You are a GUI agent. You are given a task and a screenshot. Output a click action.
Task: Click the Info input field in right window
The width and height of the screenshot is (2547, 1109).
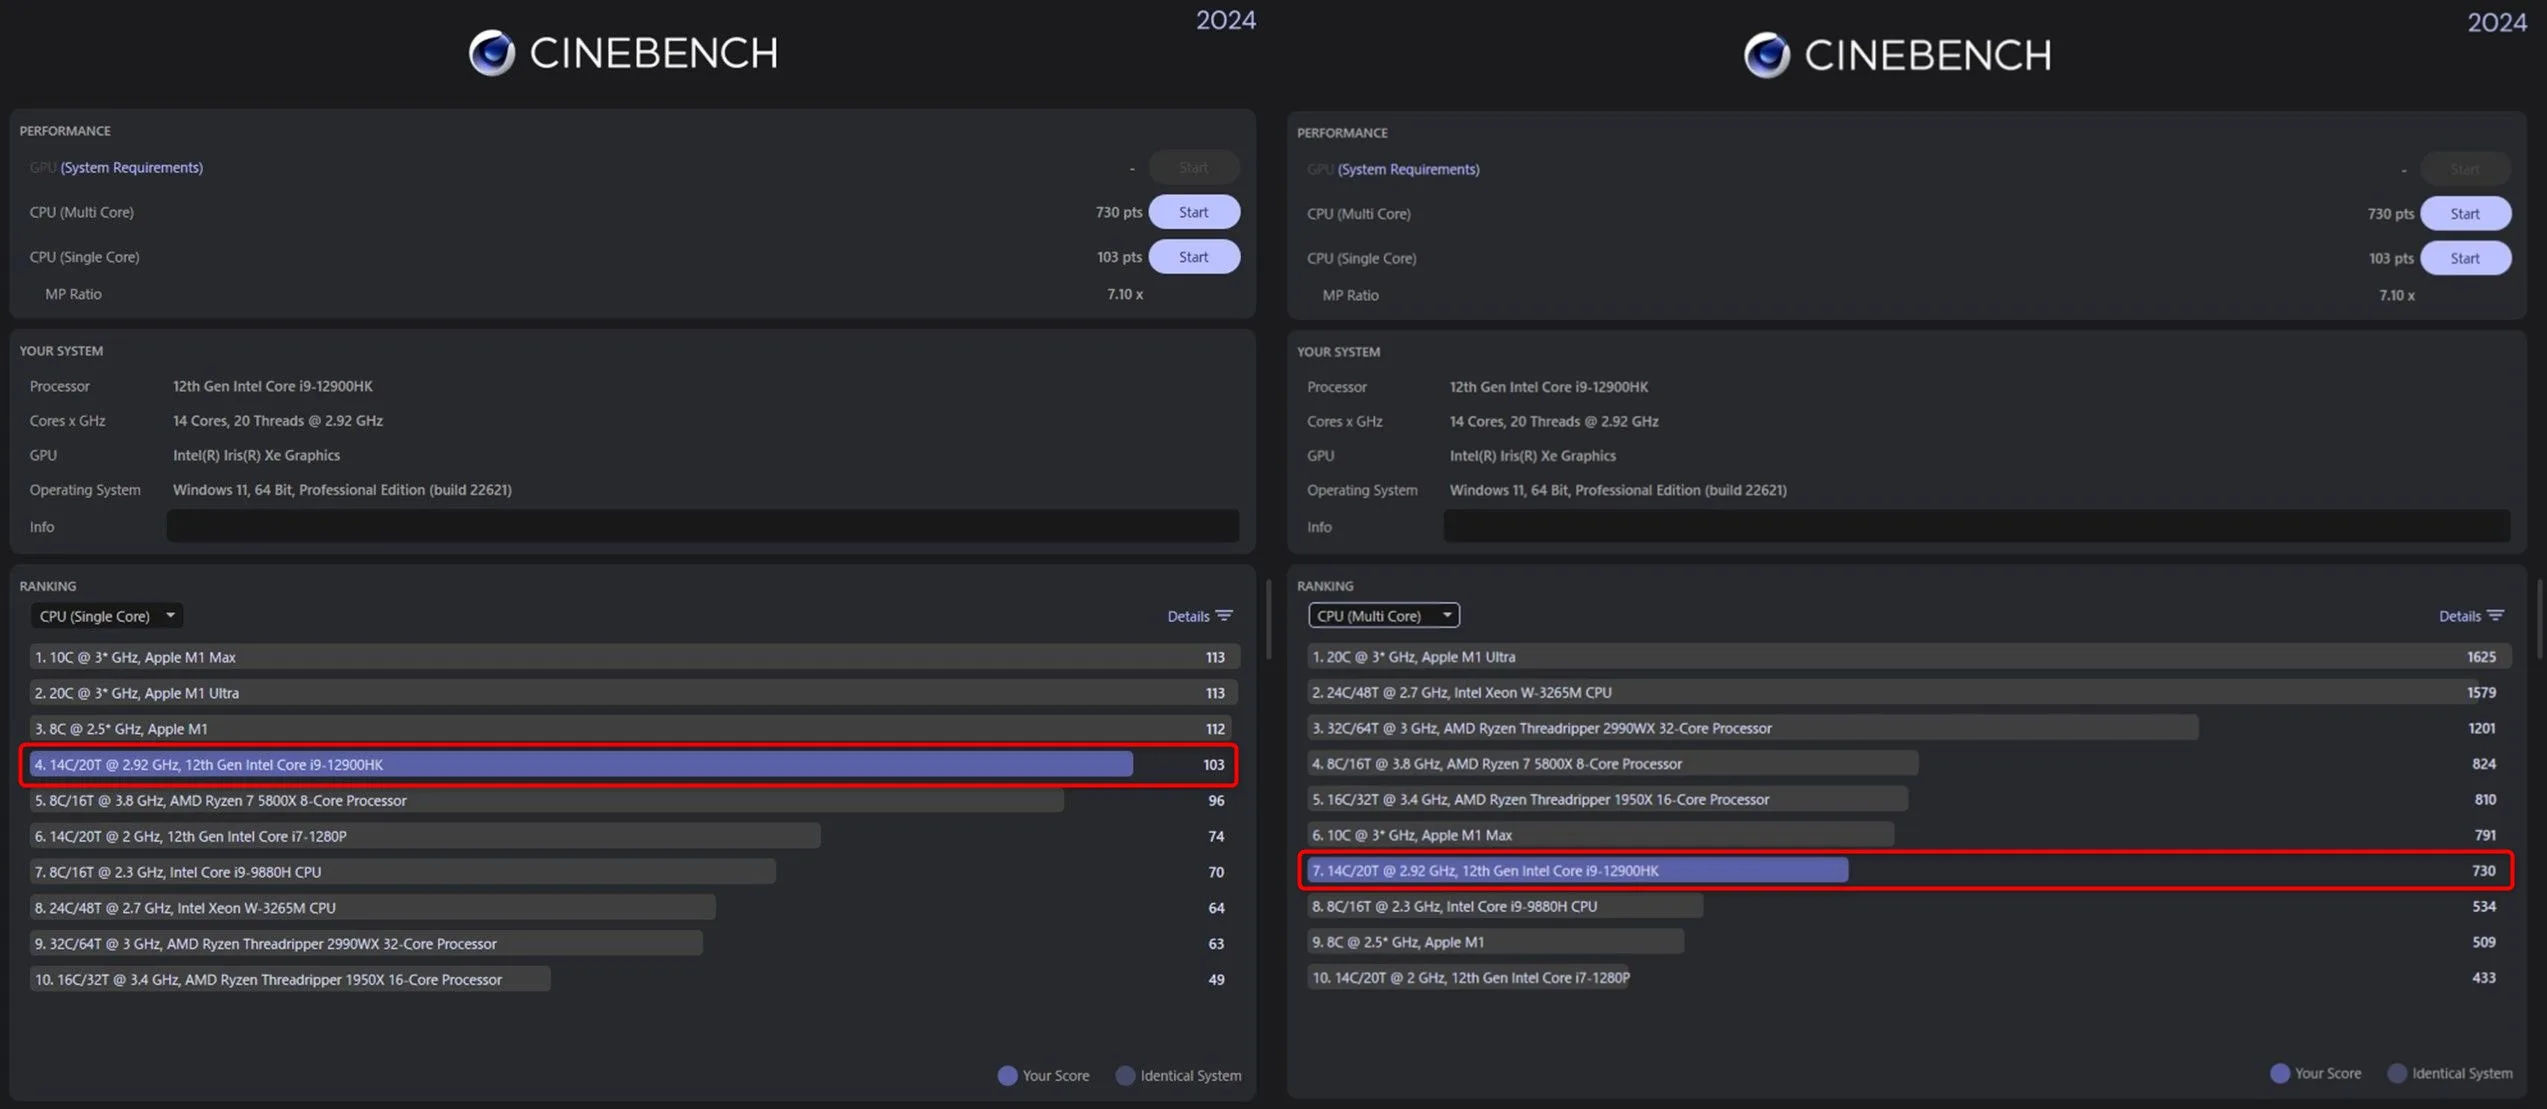[x=1977, y=526]
